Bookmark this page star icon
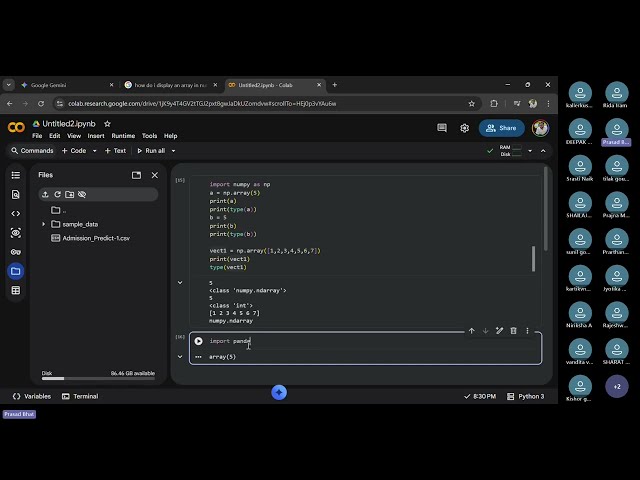The image size is (640, 480). pos(471,104)
